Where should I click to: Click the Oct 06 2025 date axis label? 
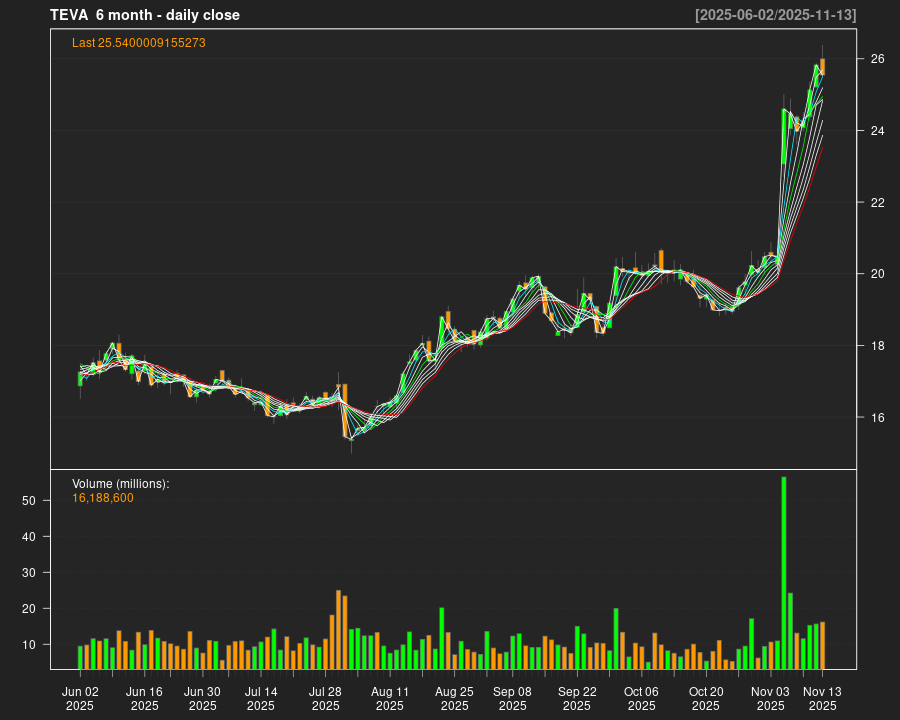click(641, 698)
